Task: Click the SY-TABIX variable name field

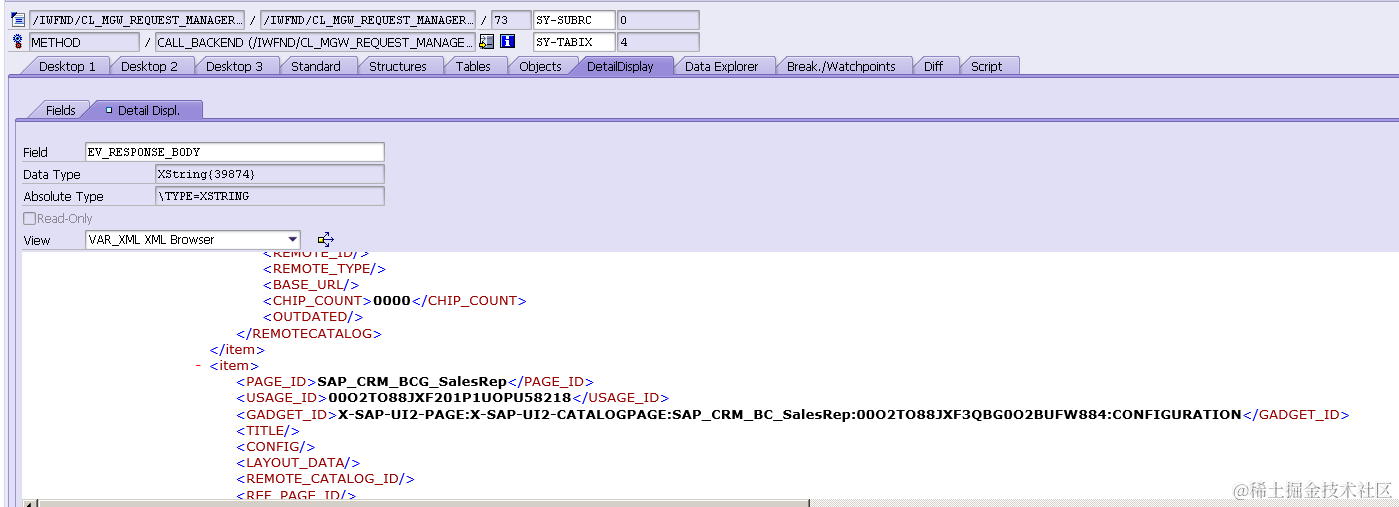Action: click(x=574, y=42)
